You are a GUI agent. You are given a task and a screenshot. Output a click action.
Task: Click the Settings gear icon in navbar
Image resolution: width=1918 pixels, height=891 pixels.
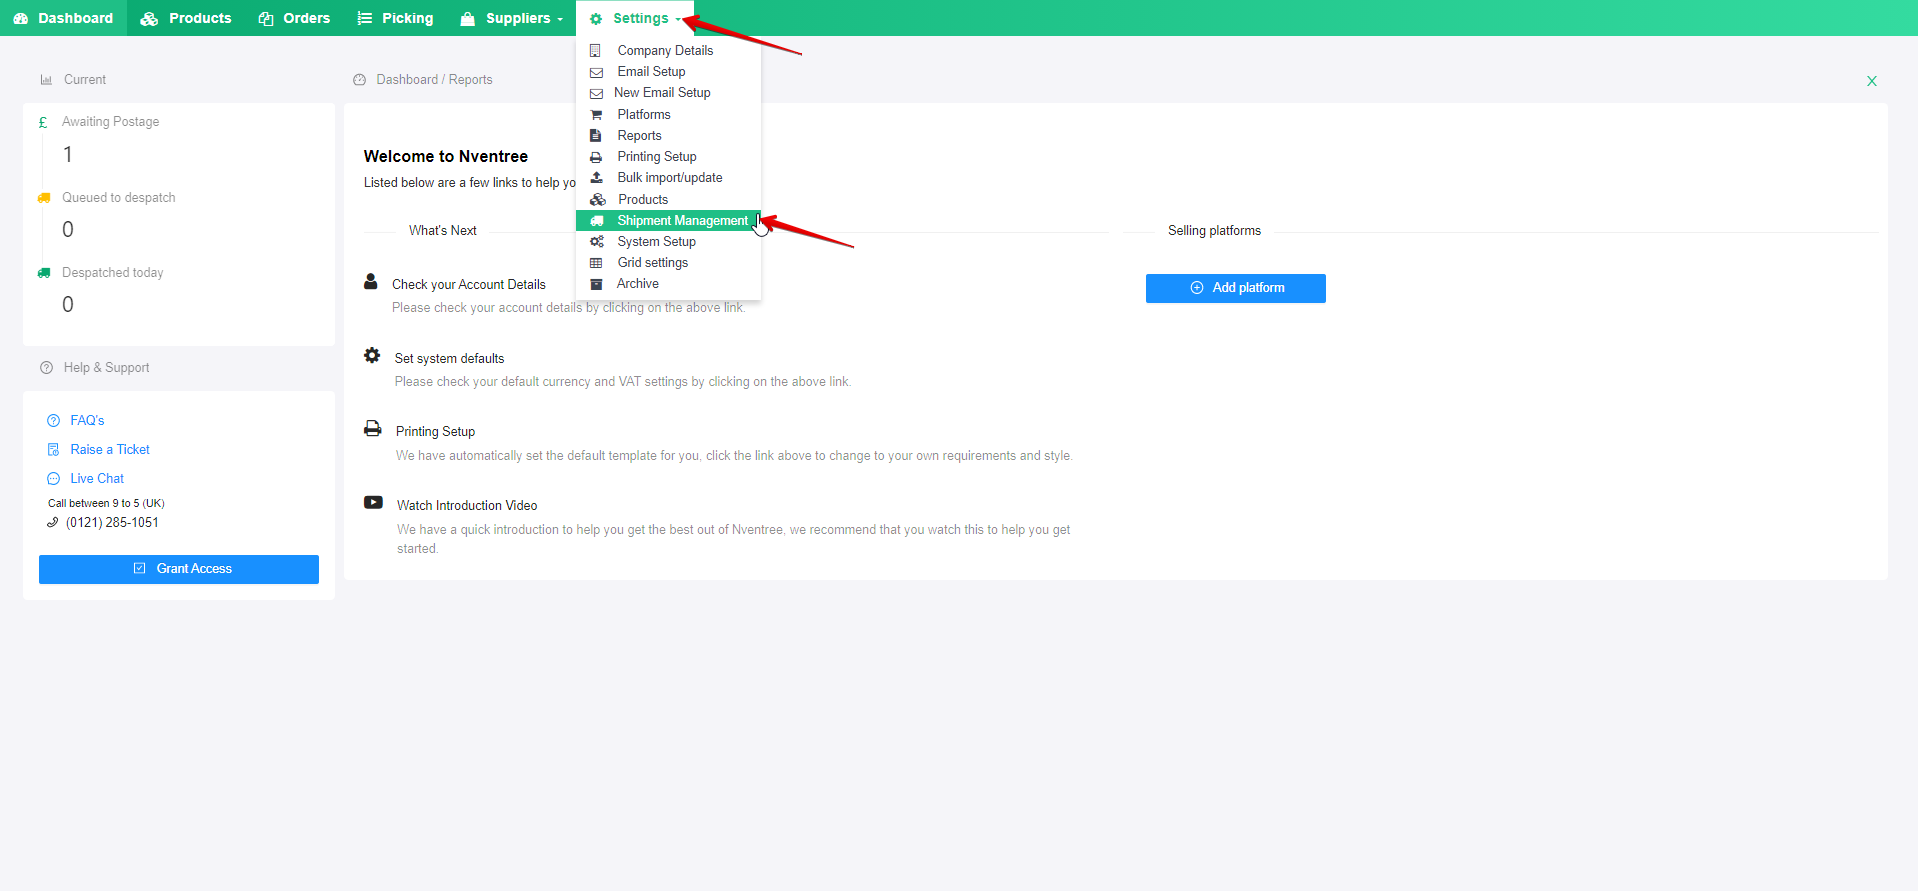pyautogui.click(x=596, y=19)
